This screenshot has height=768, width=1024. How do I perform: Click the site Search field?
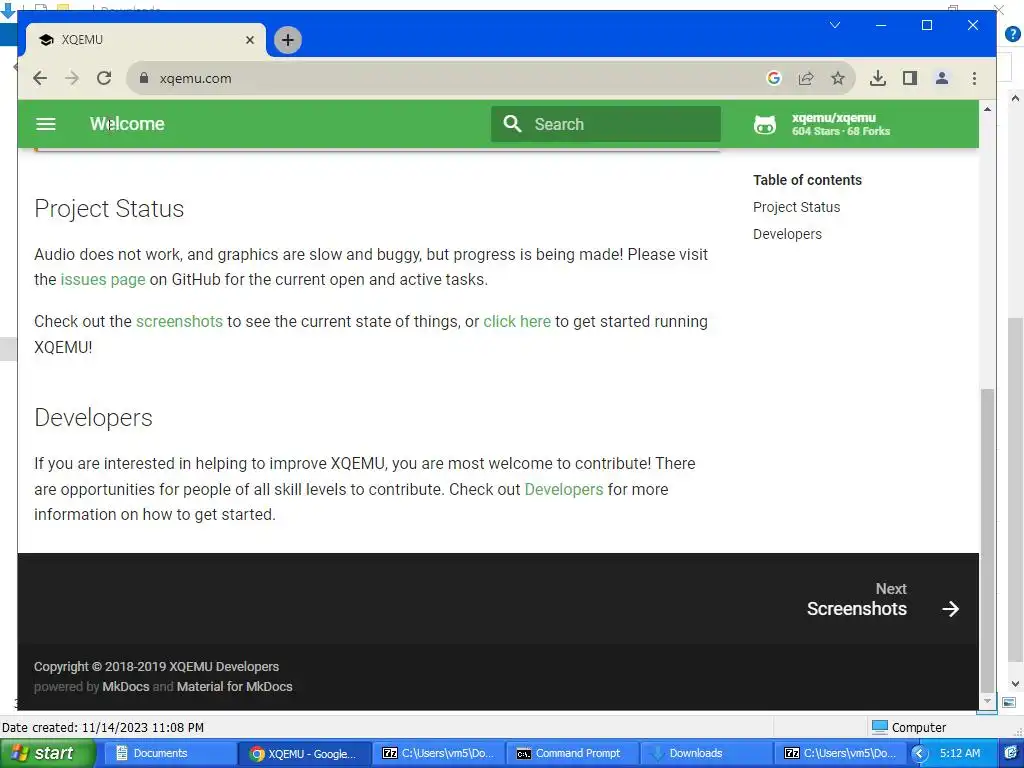pyautogui.click(x=605, y=124)
